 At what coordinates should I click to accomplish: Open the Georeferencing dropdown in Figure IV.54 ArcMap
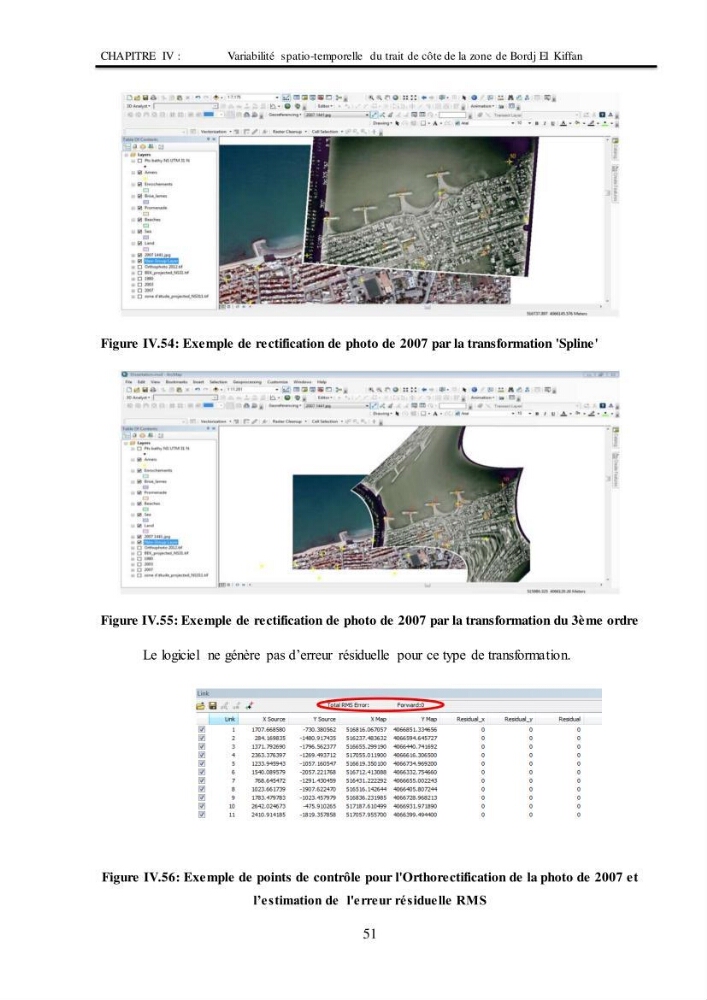(285, 115)
